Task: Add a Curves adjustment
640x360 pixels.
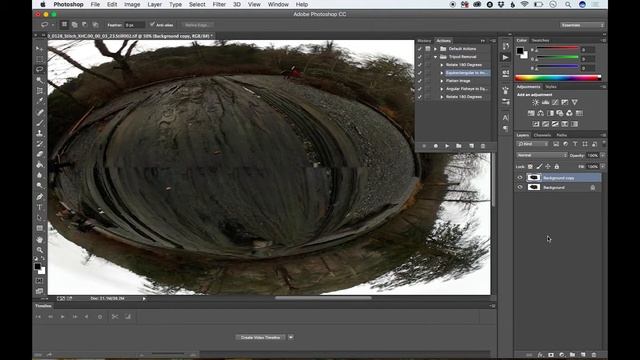Action: pos(555,102)
